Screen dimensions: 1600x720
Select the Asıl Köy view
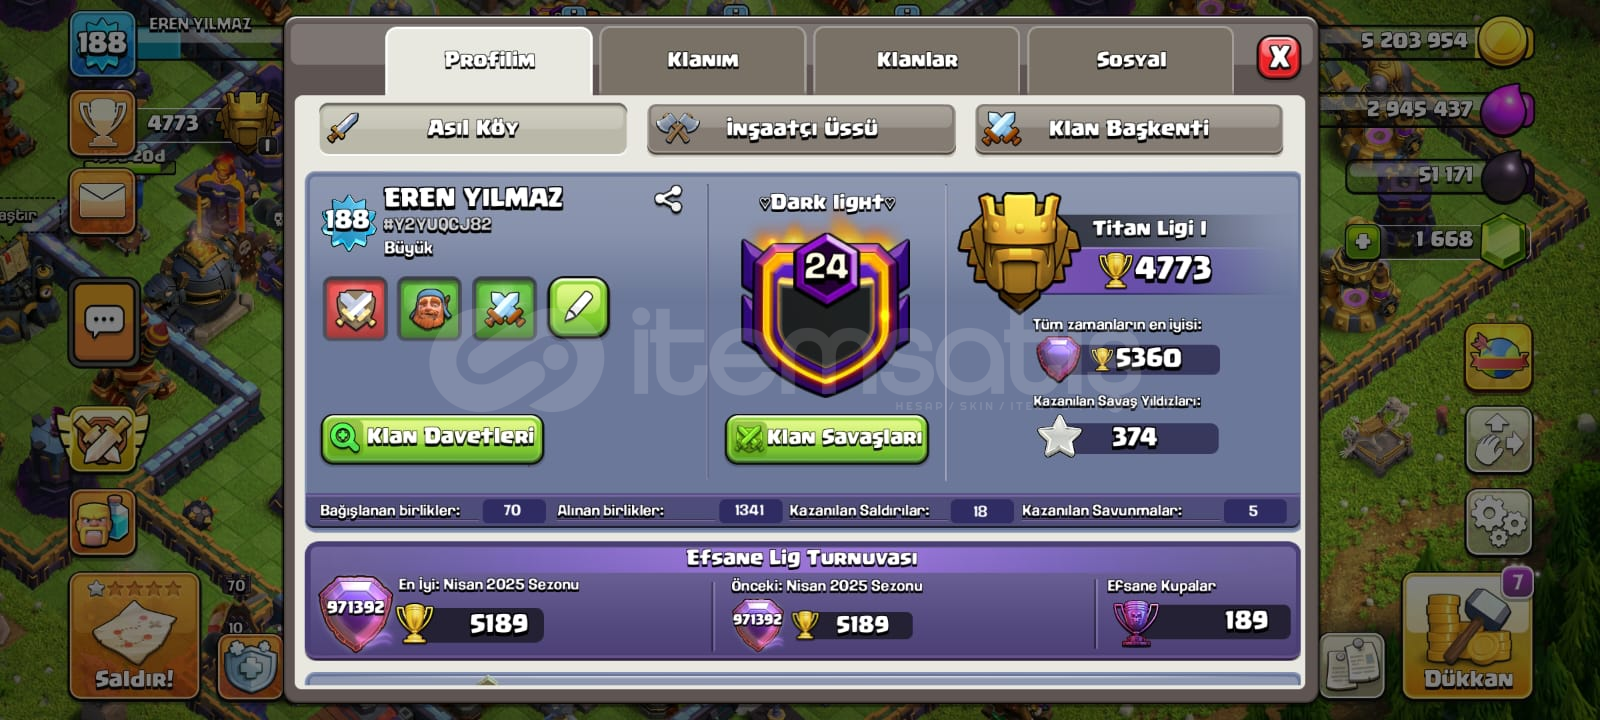[x=473, y=129]
